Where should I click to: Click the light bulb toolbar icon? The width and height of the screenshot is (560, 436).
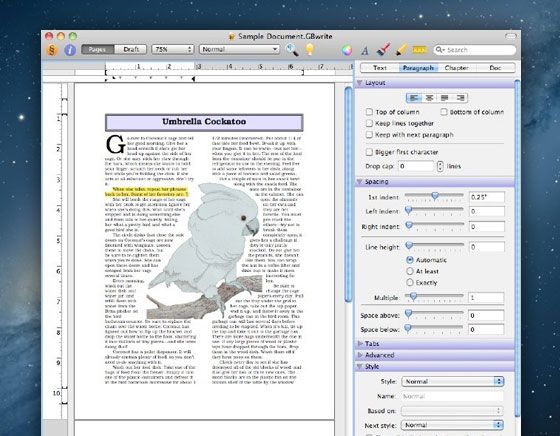tap(310, 49)
